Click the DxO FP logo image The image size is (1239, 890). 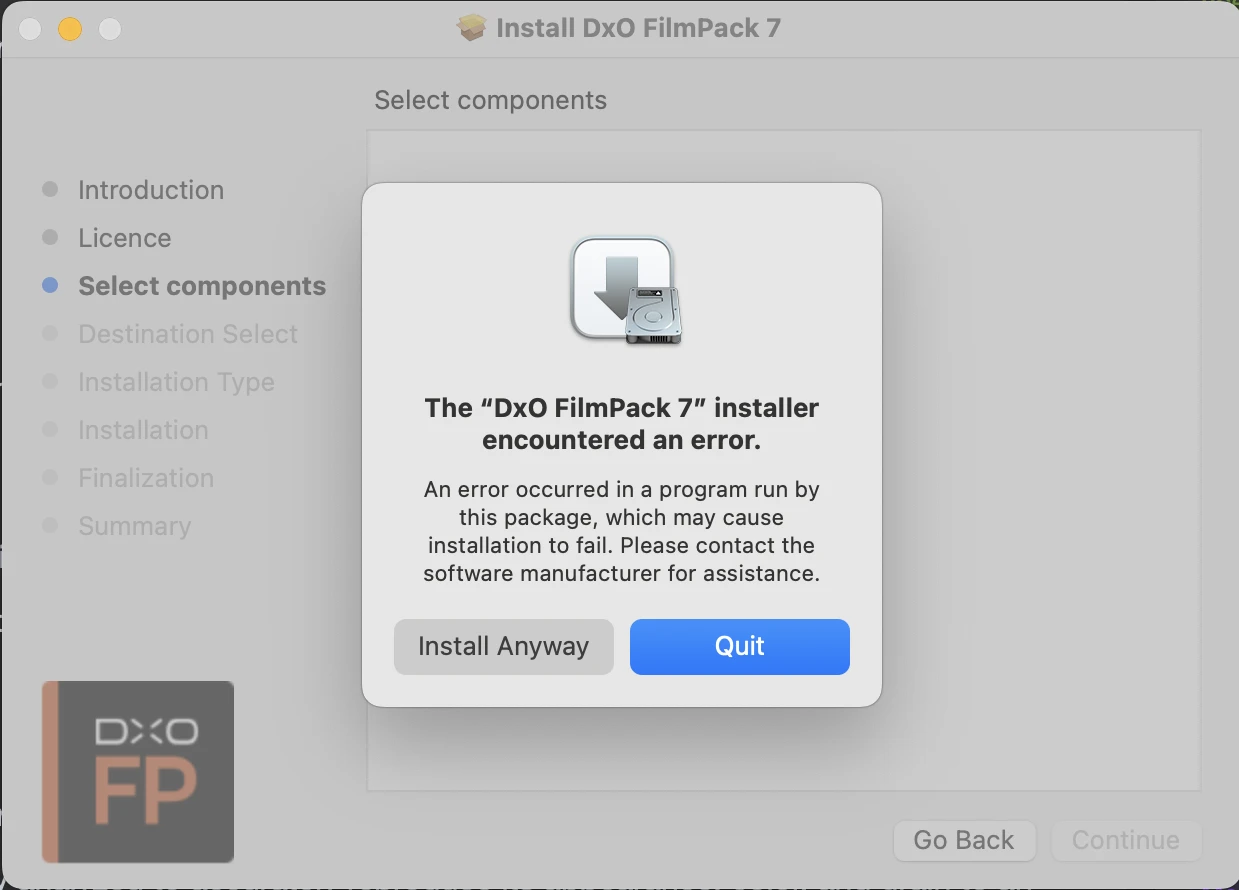pyautogui.click(x=138, y=772)
